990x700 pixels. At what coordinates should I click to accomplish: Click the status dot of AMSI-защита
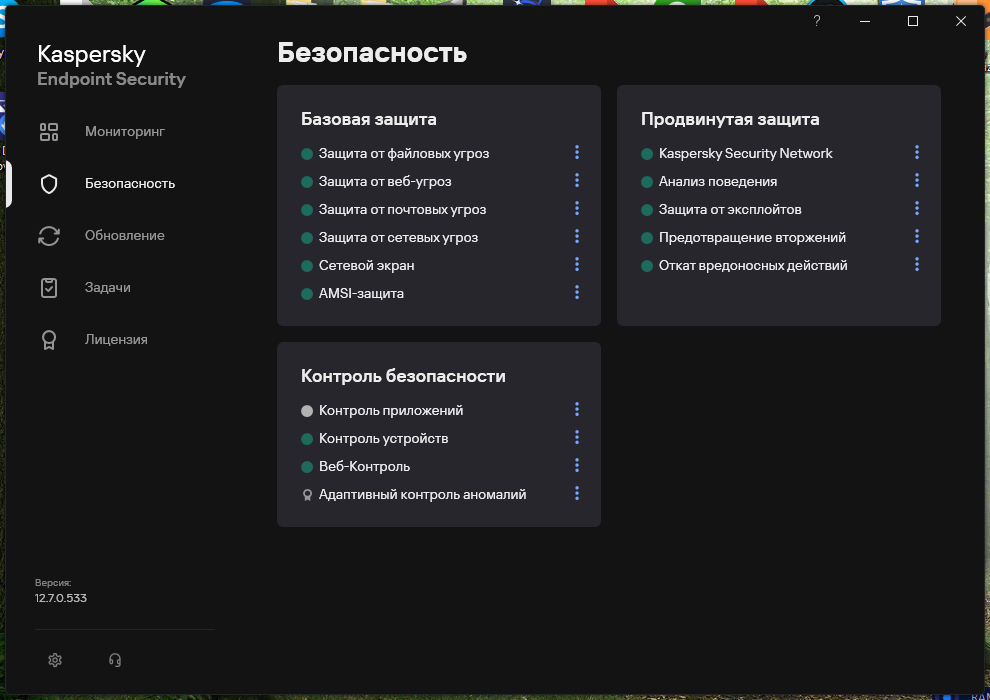[x=307, y=294]
